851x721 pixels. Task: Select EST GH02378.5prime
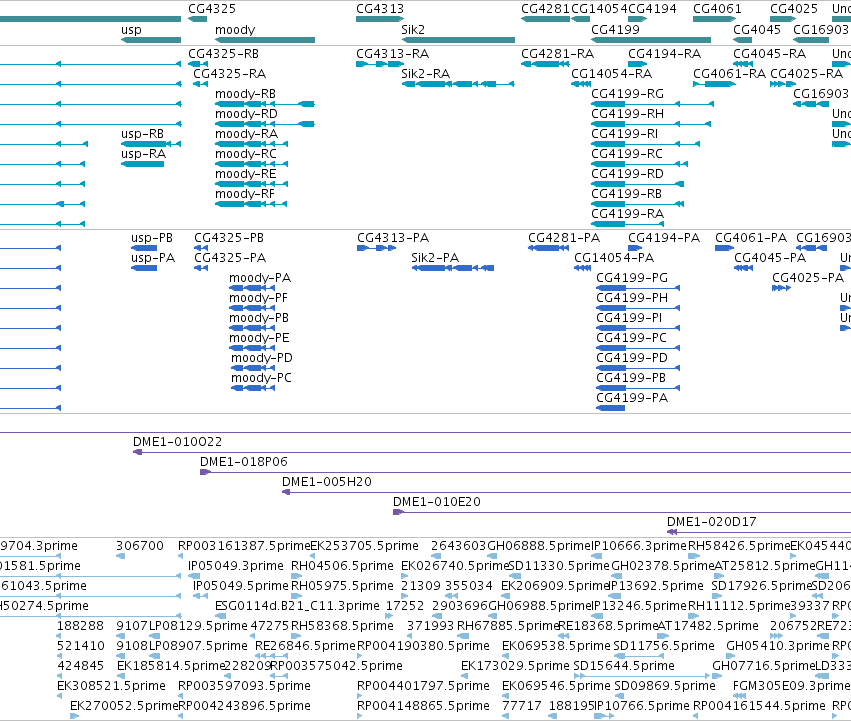pos(663,566)
